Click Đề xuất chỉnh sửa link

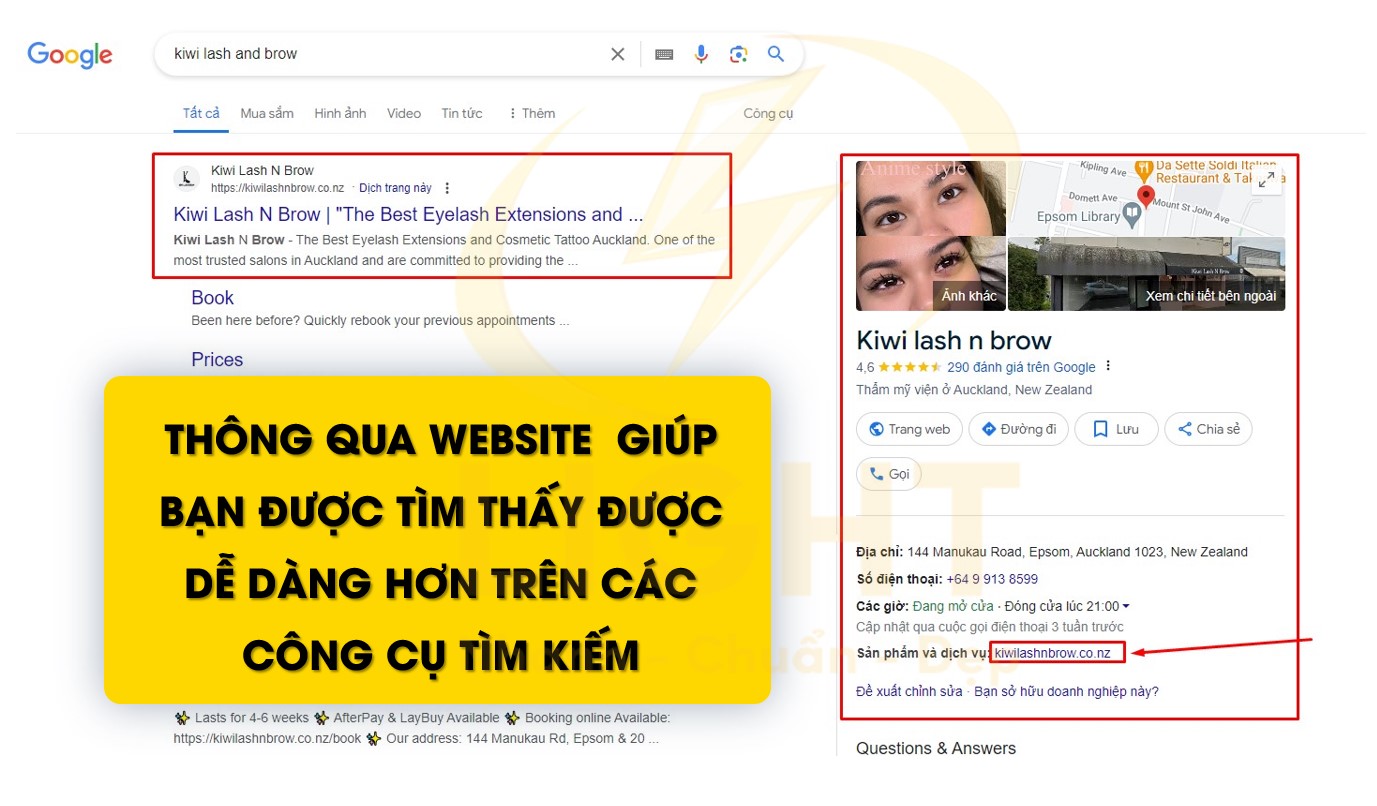point(909,691)
